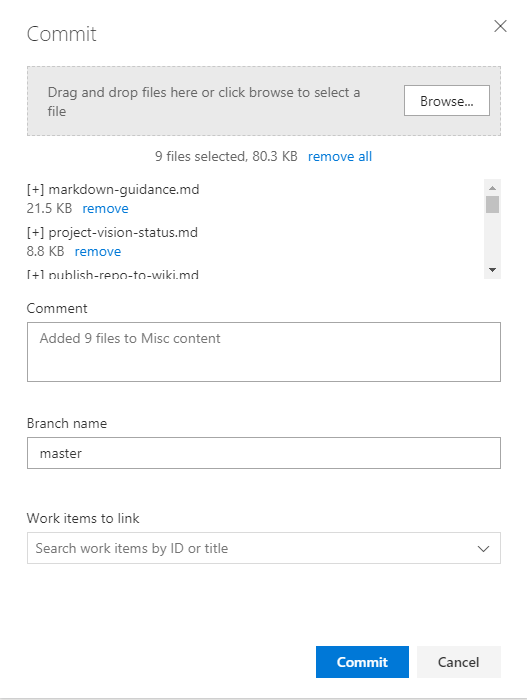Click the blue Commit button
The image size is (527, 700).
[x=362, y=662]
